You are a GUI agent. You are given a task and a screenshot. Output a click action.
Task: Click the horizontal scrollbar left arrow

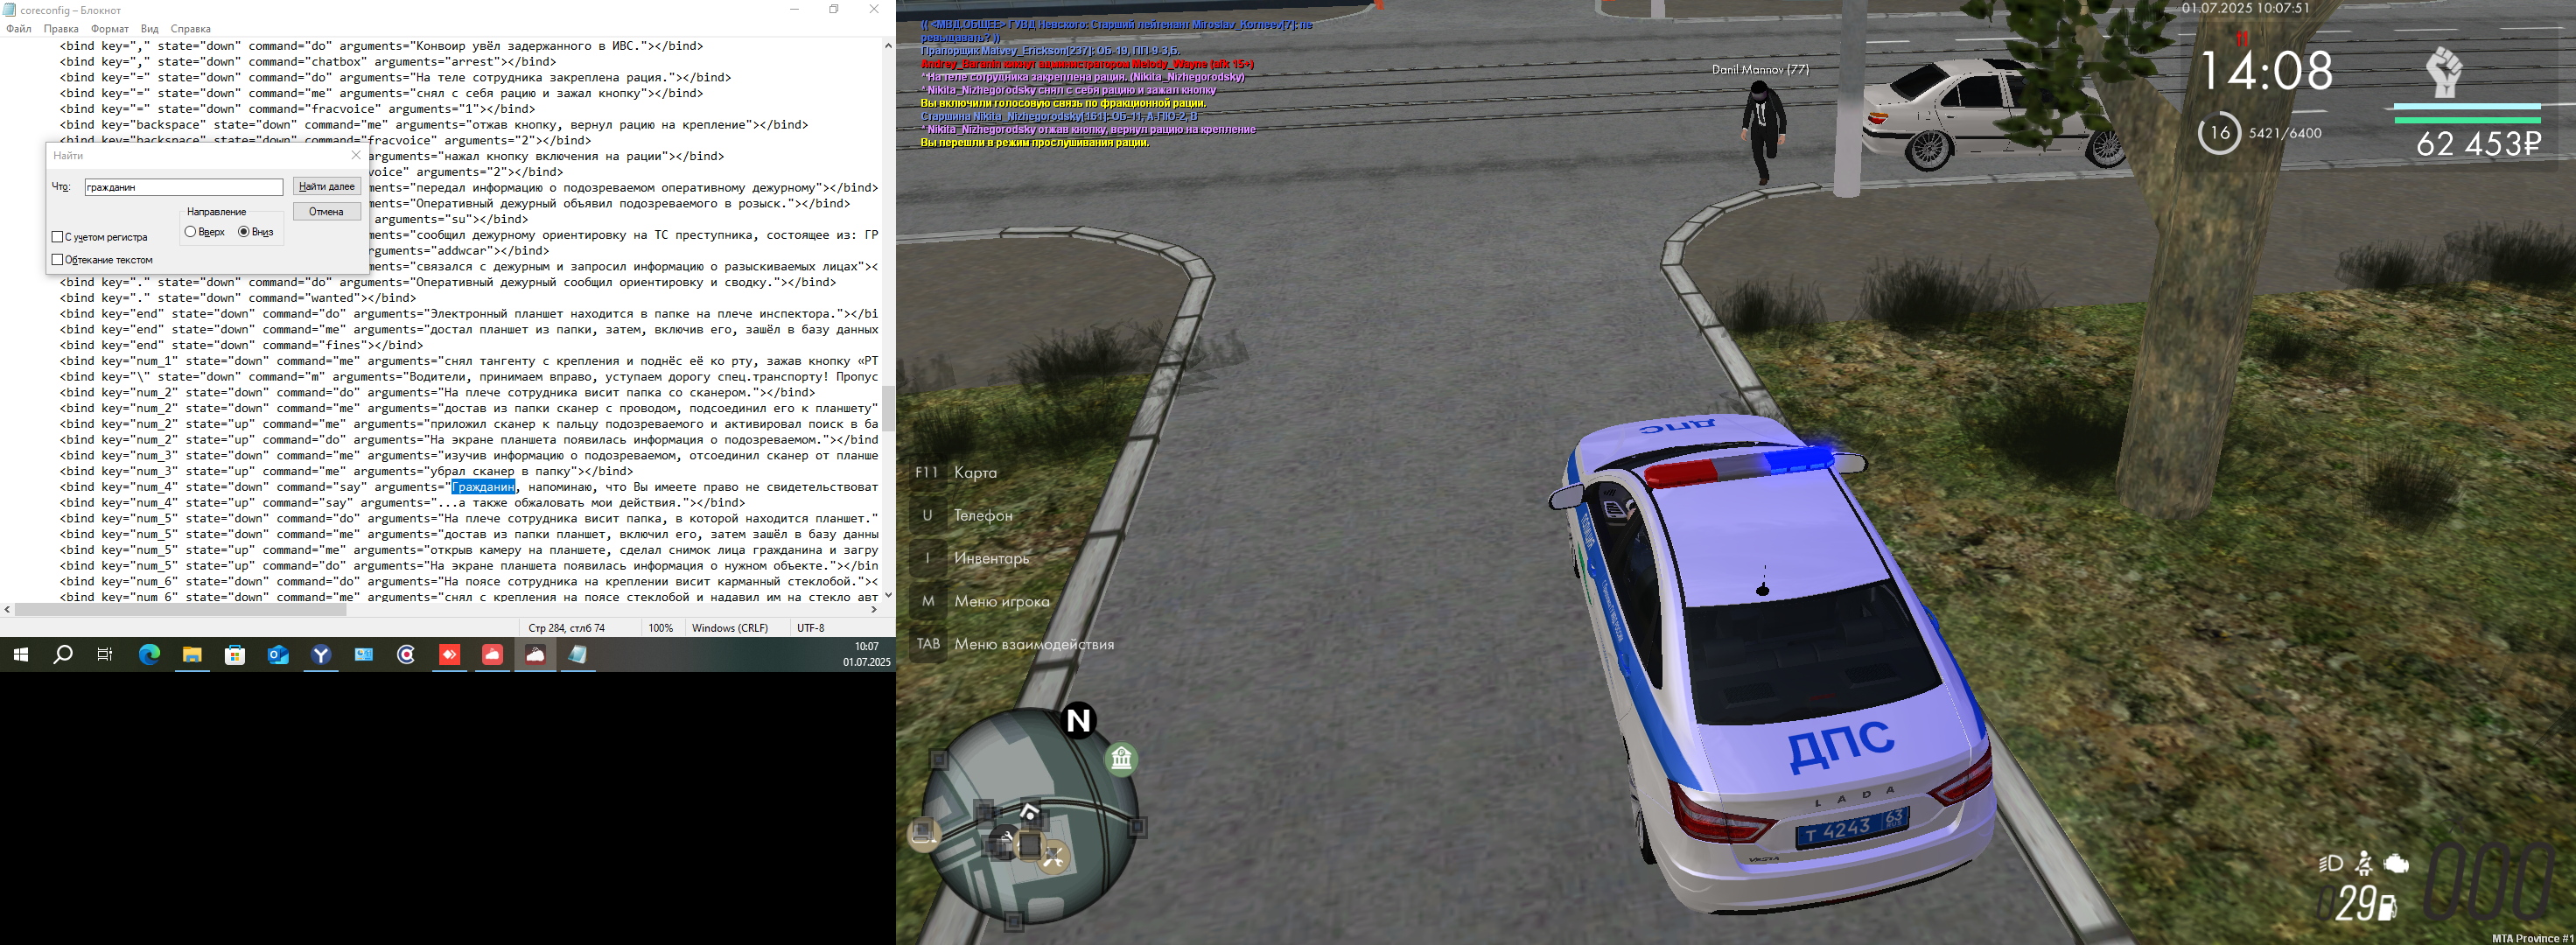(7, 609)
